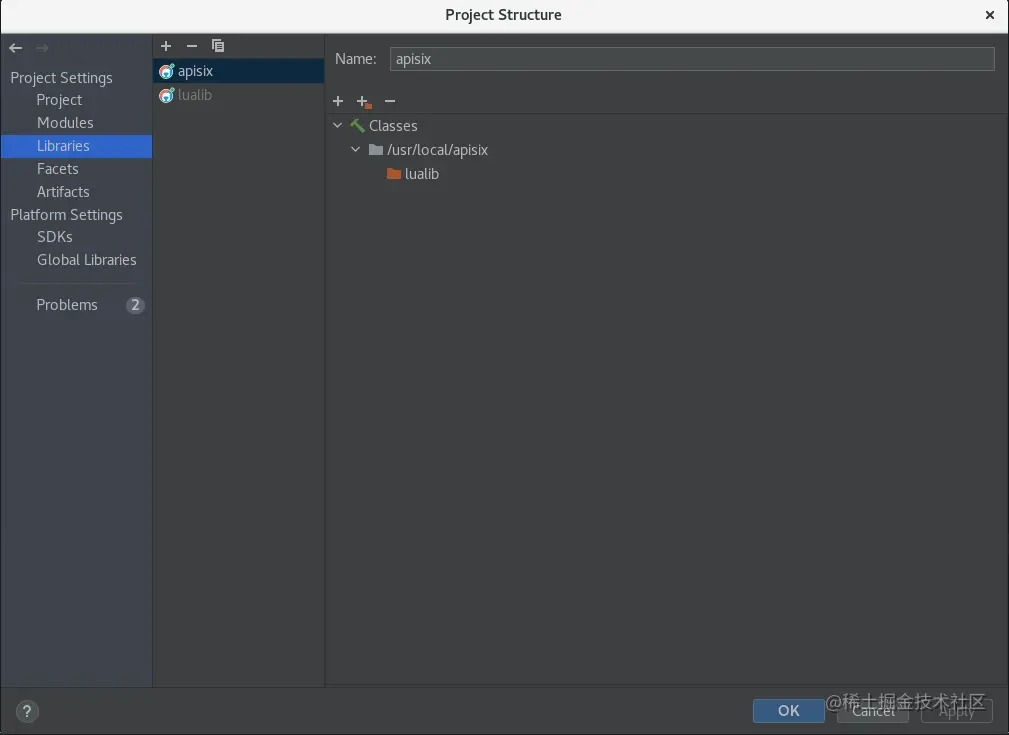Click the forward navigation arrow
This screenshot has height=735, width=1009.
(42, 48)
